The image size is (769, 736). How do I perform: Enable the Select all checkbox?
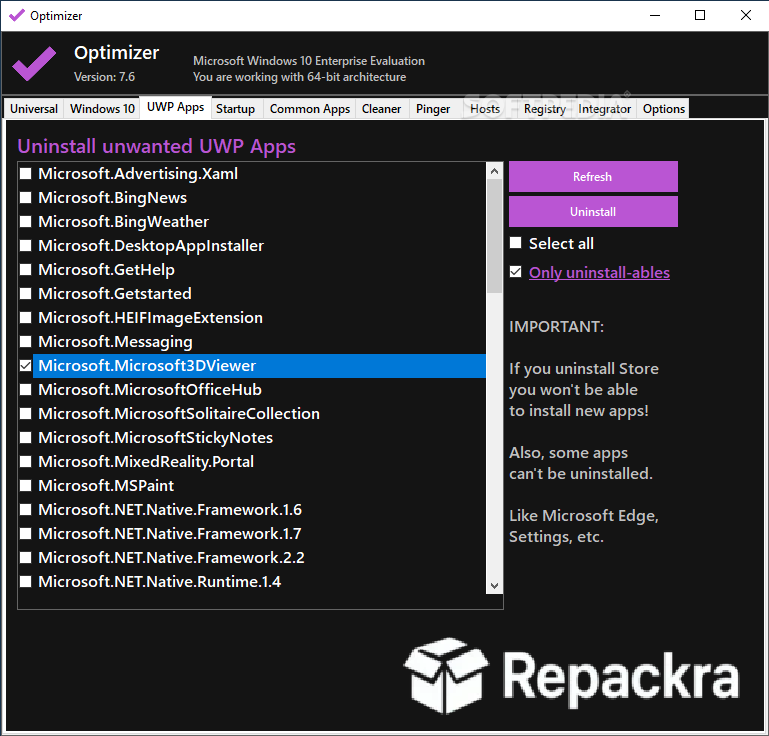(515, 243)
